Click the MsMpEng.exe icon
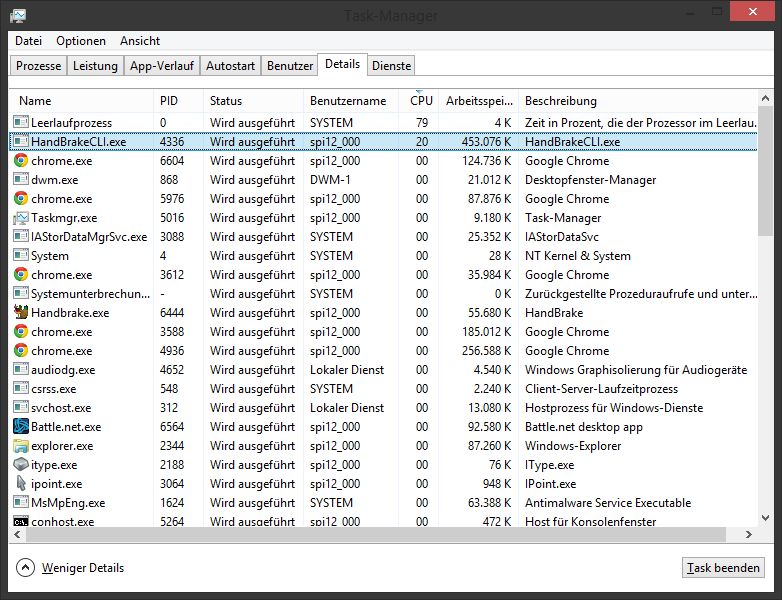Image resolution: width=782 pixels, height=603 pixels. point(21,502)
